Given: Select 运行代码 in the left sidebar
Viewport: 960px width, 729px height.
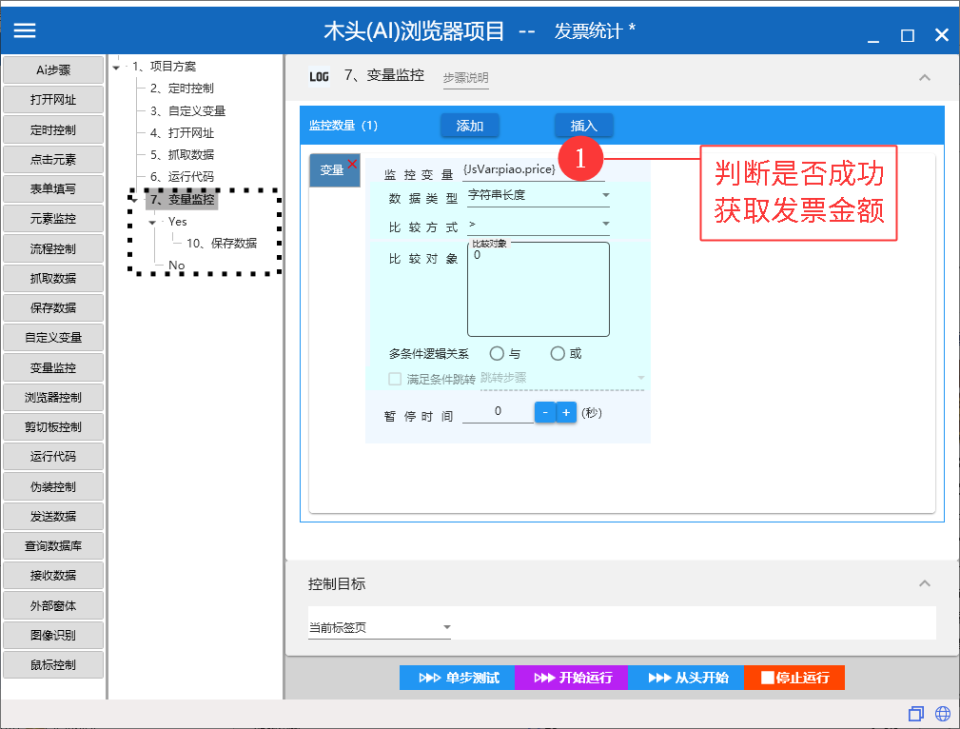Looking at the screenshot, I should tap(53, 455).
